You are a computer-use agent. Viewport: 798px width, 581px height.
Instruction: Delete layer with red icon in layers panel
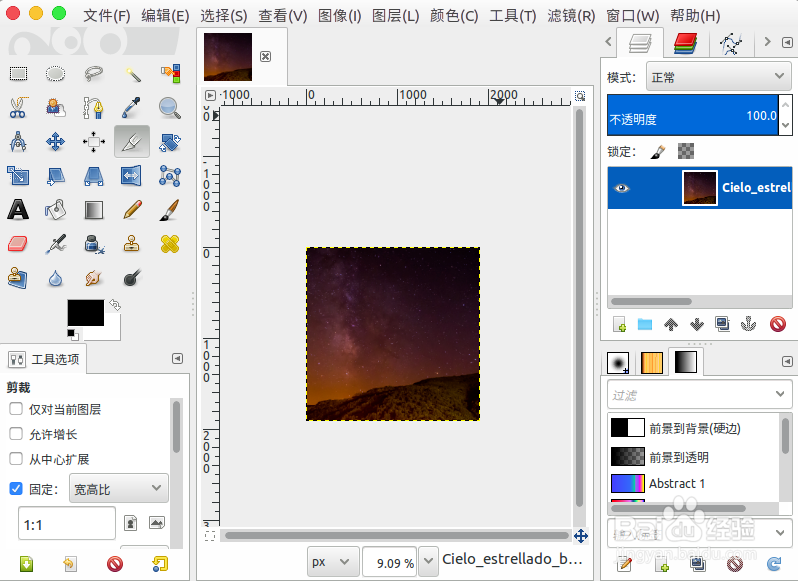point(777,324)
